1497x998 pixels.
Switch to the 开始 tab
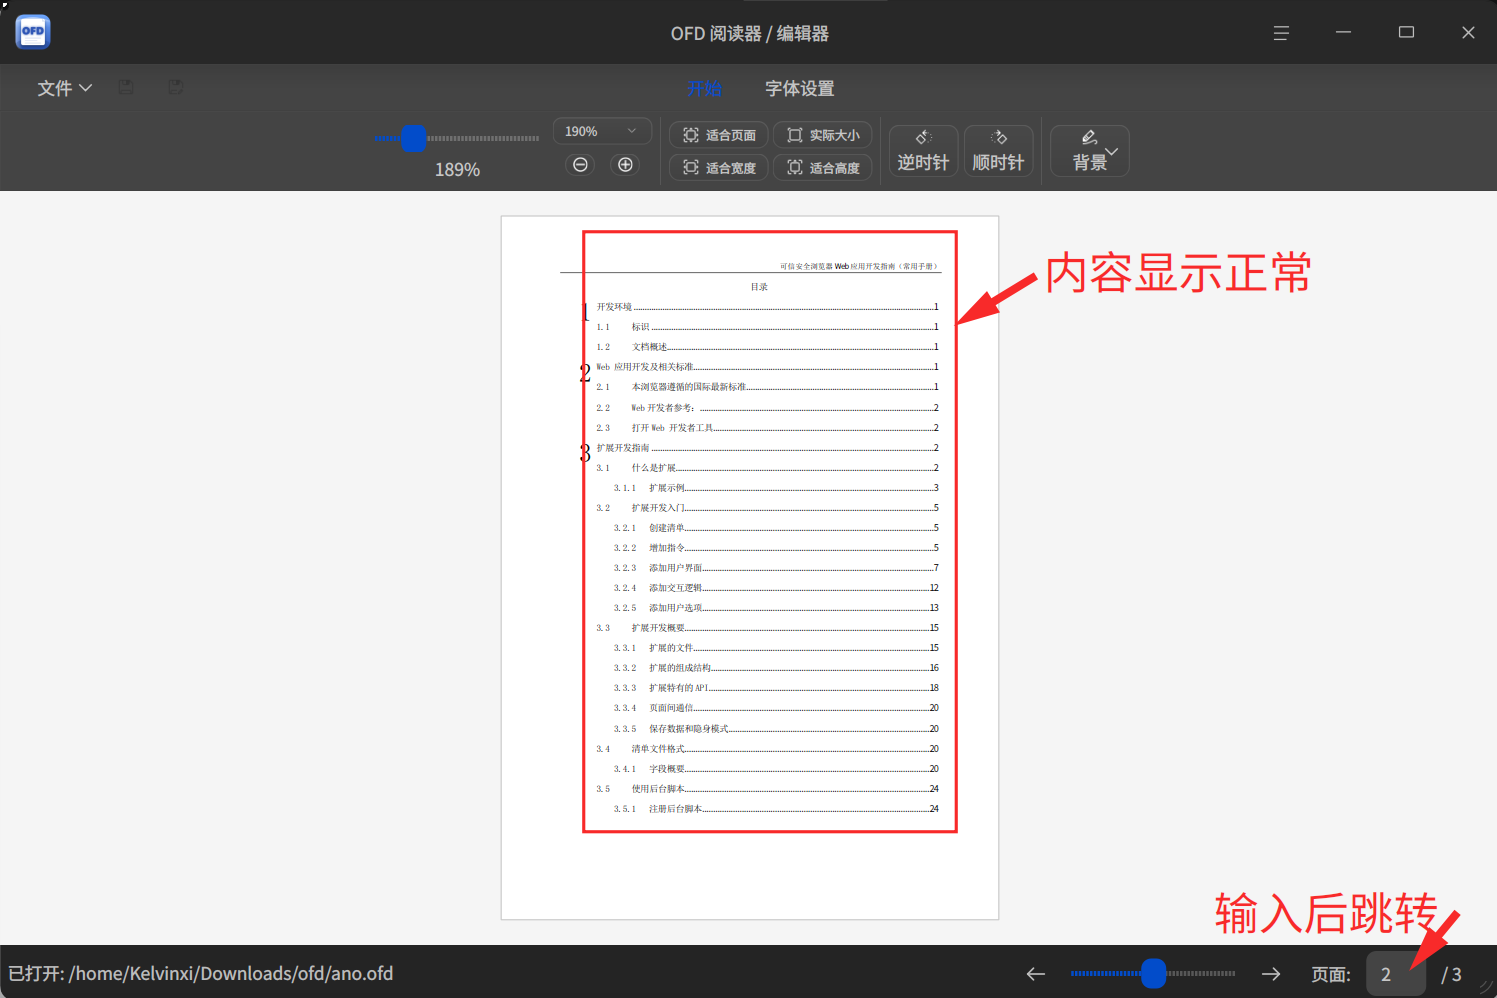click(x=704, y=88)
